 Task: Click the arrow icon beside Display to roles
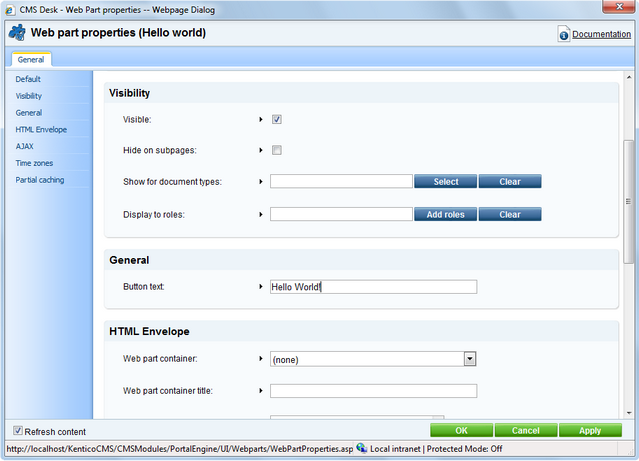tap(260, 214)
